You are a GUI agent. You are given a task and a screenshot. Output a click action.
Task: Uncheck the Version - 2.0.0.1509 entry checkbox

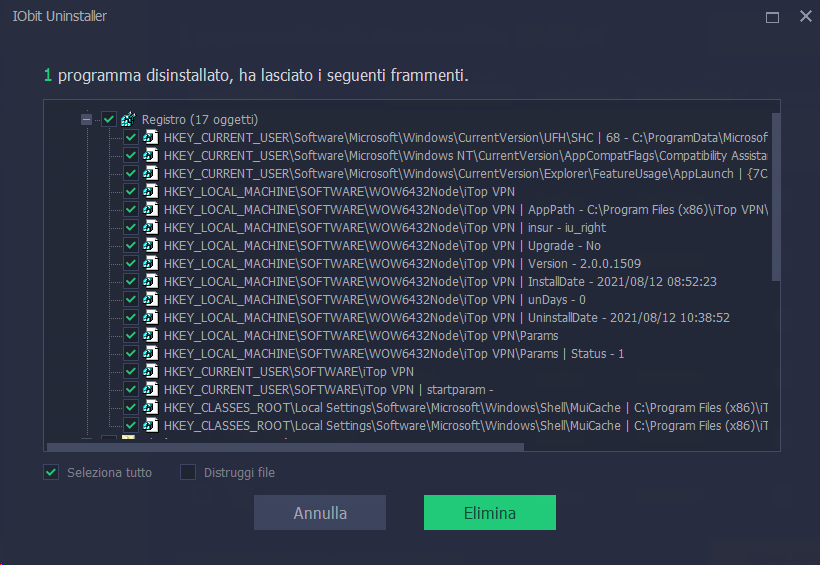point(131,264)
